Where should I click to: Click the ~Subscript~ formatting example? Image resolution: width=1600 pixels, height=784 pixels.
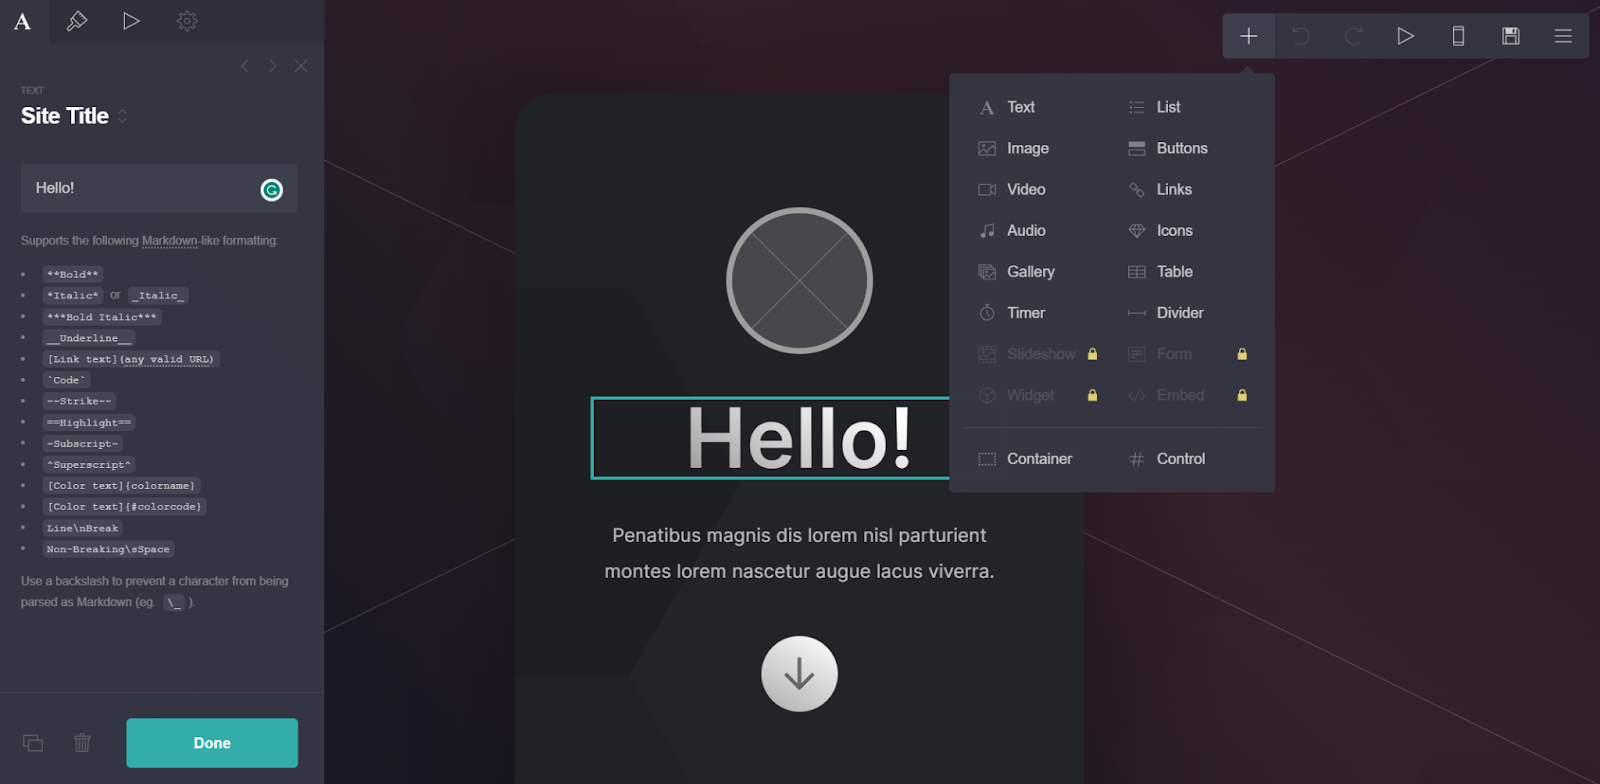pos(82,443)
